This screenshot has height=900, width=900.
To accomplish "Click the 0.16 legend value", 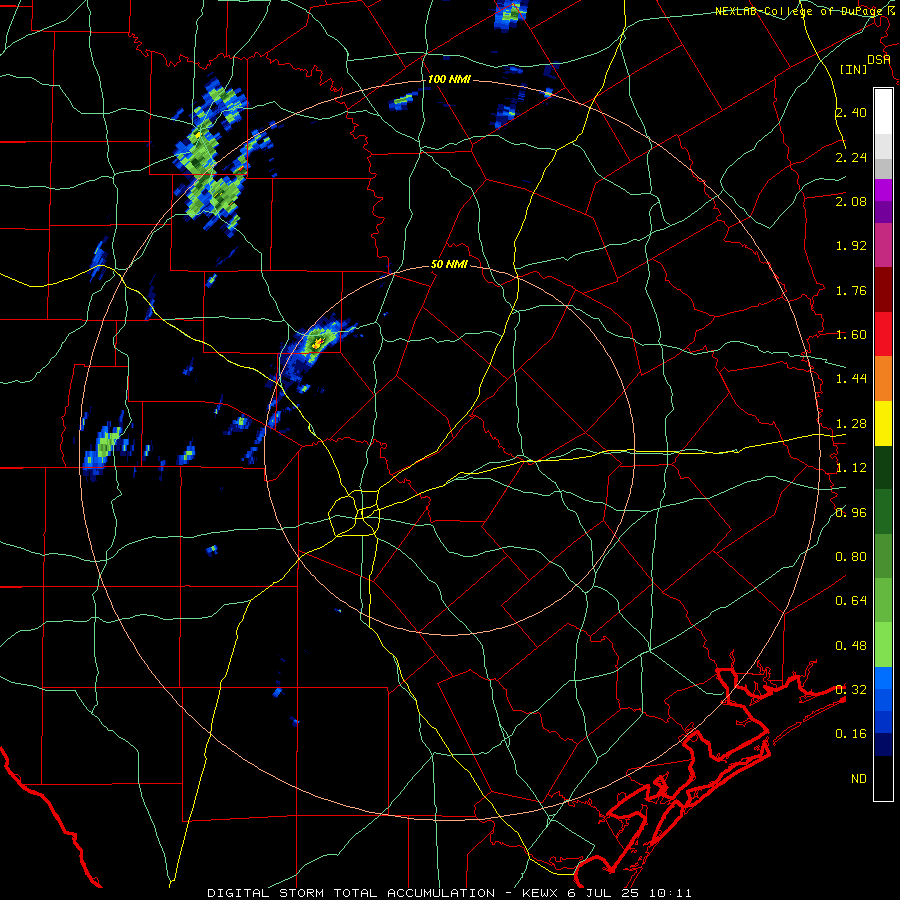I will (851, 734).
